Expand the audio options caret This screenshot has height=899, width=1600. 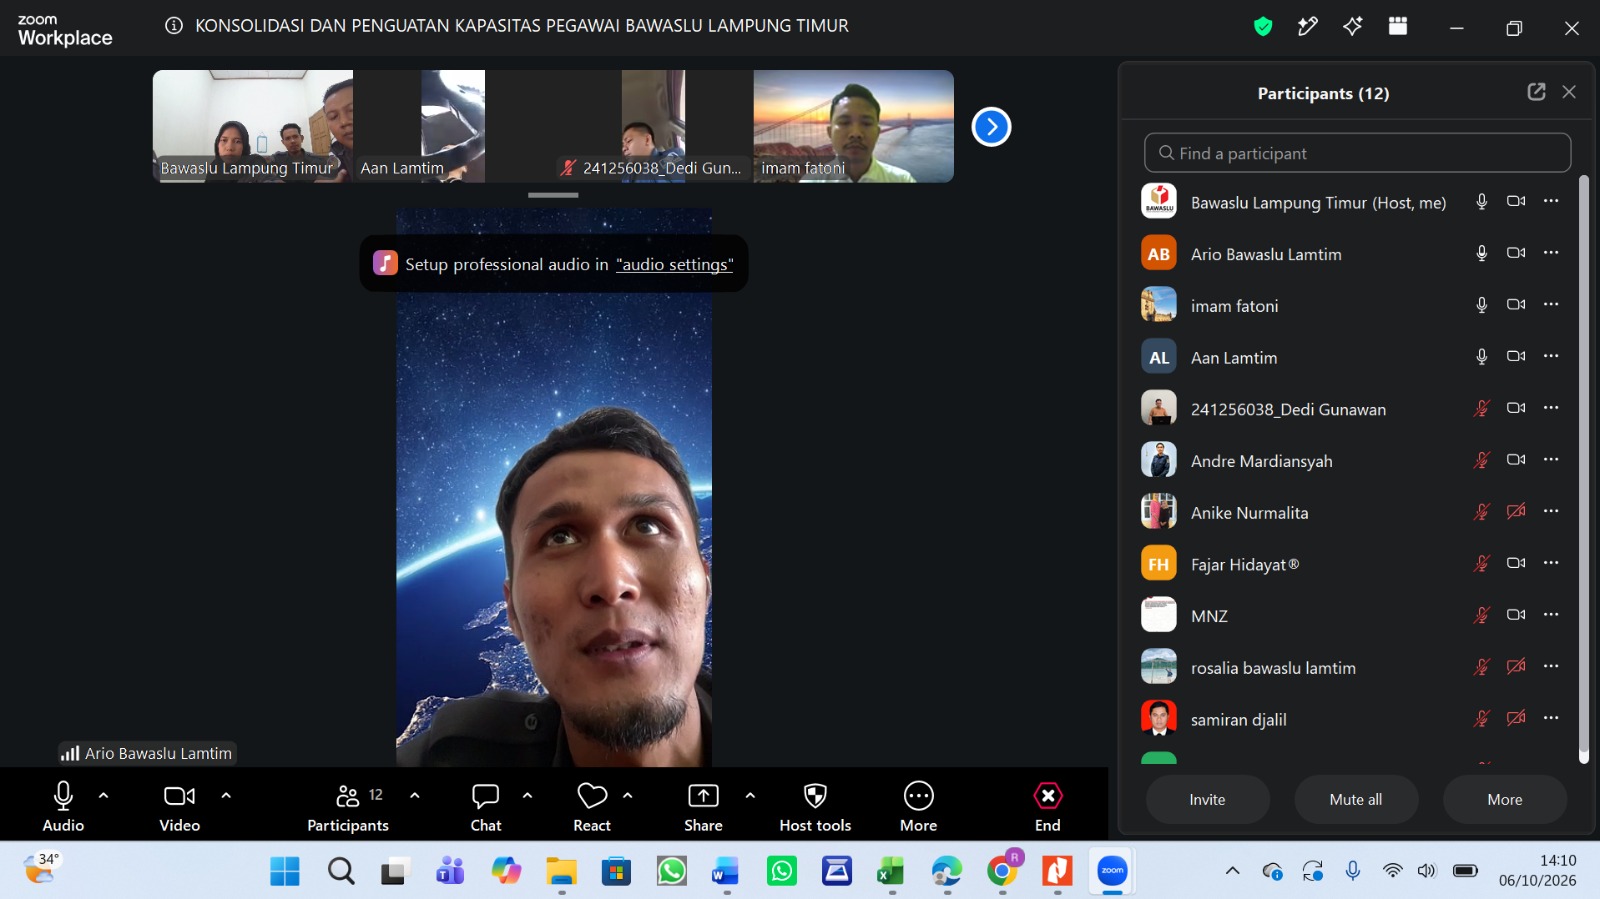103,796
